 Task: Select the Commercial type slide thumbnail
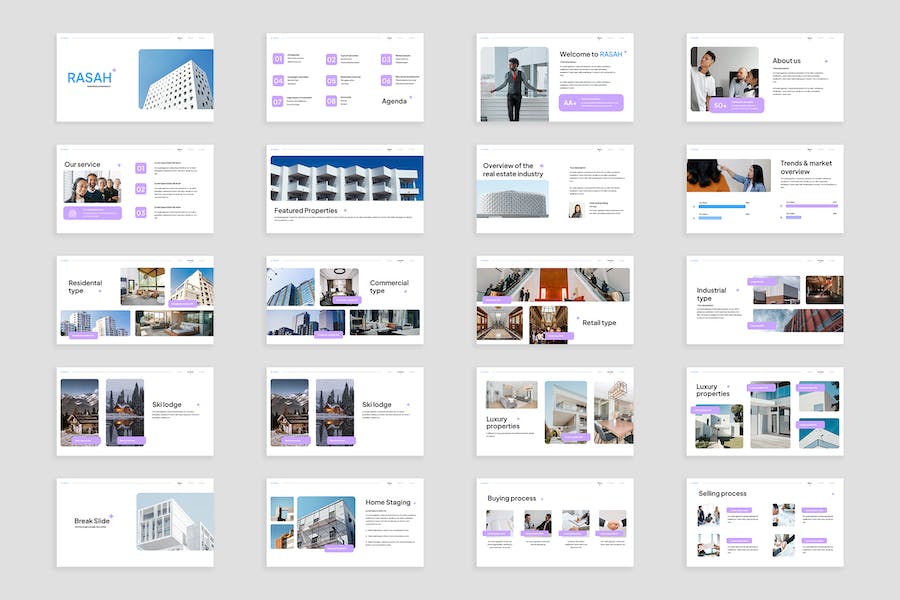click(345, 300)
